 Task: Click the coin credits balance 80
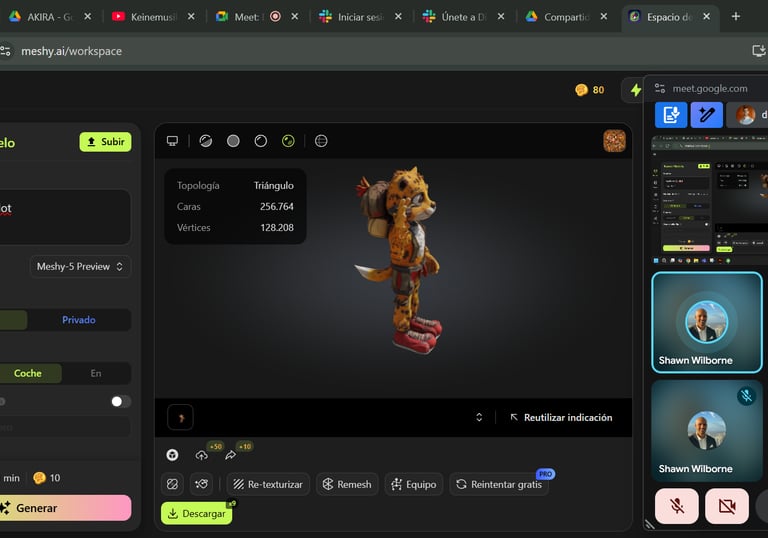tap(590, 90)
